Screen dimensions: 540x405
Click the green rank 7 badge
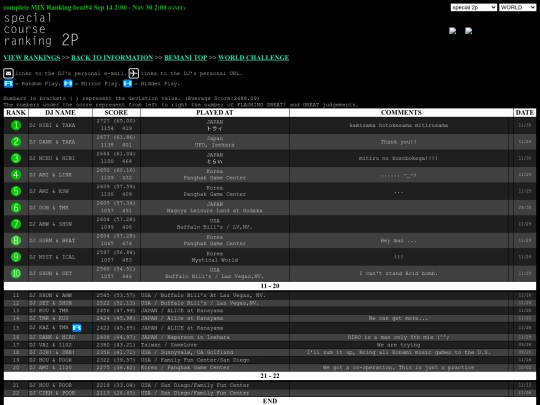pyautogui.click(x=16, y=224)
